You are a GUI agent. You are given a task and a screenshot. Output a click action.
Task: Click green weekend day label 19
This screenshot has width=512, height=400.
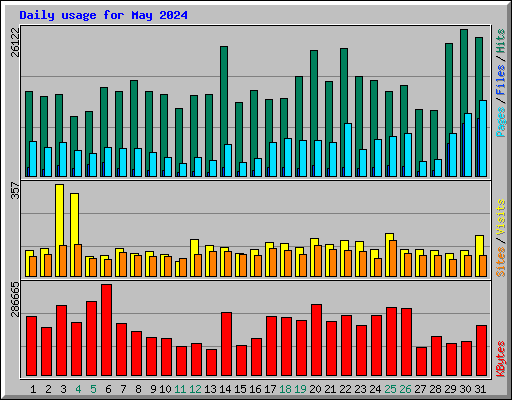300,389
